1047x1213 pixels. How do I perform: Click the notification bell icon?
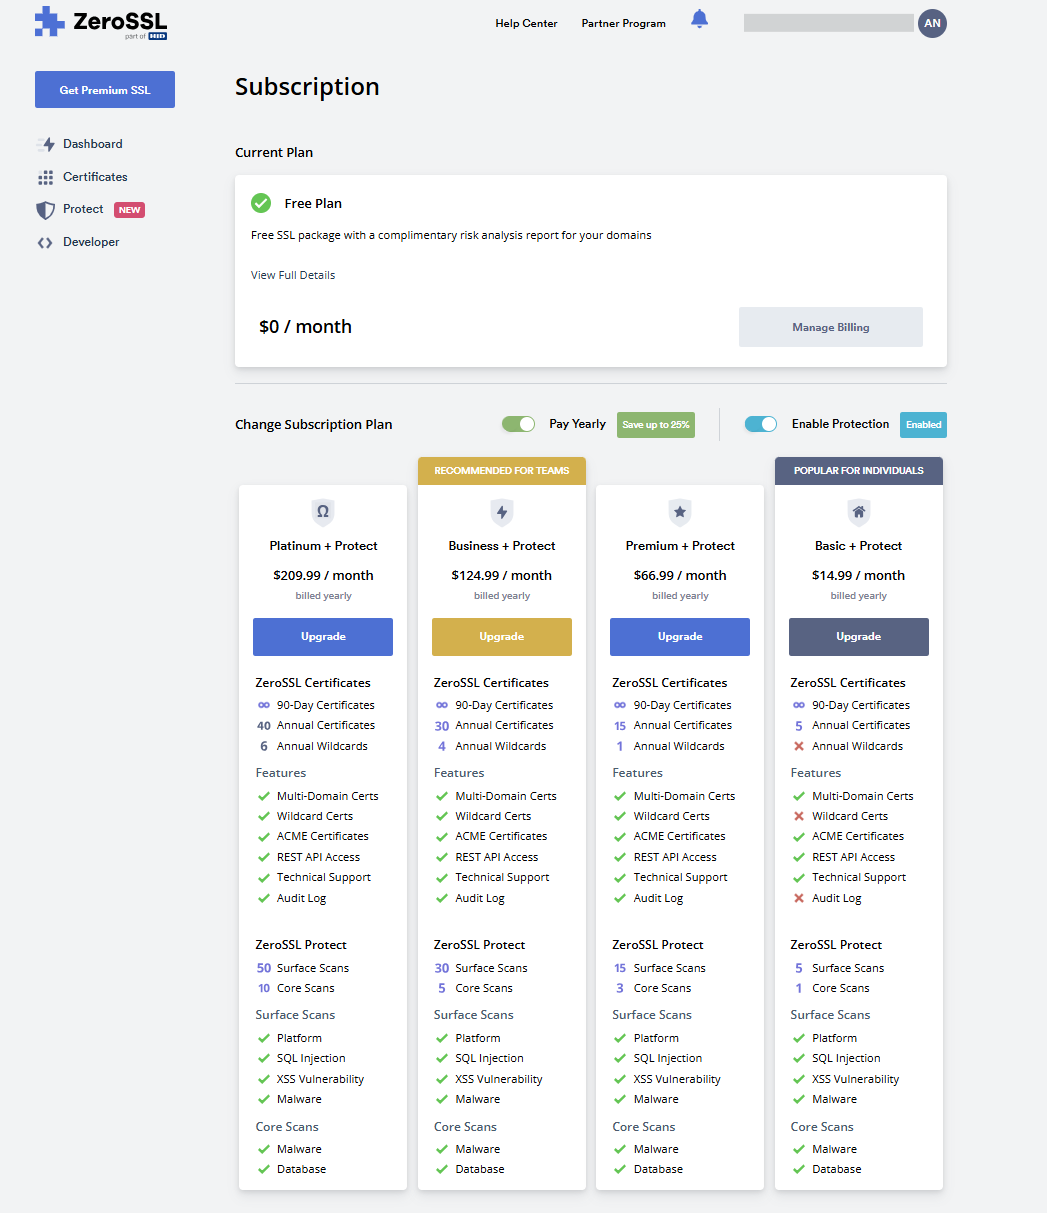(699, 20)
